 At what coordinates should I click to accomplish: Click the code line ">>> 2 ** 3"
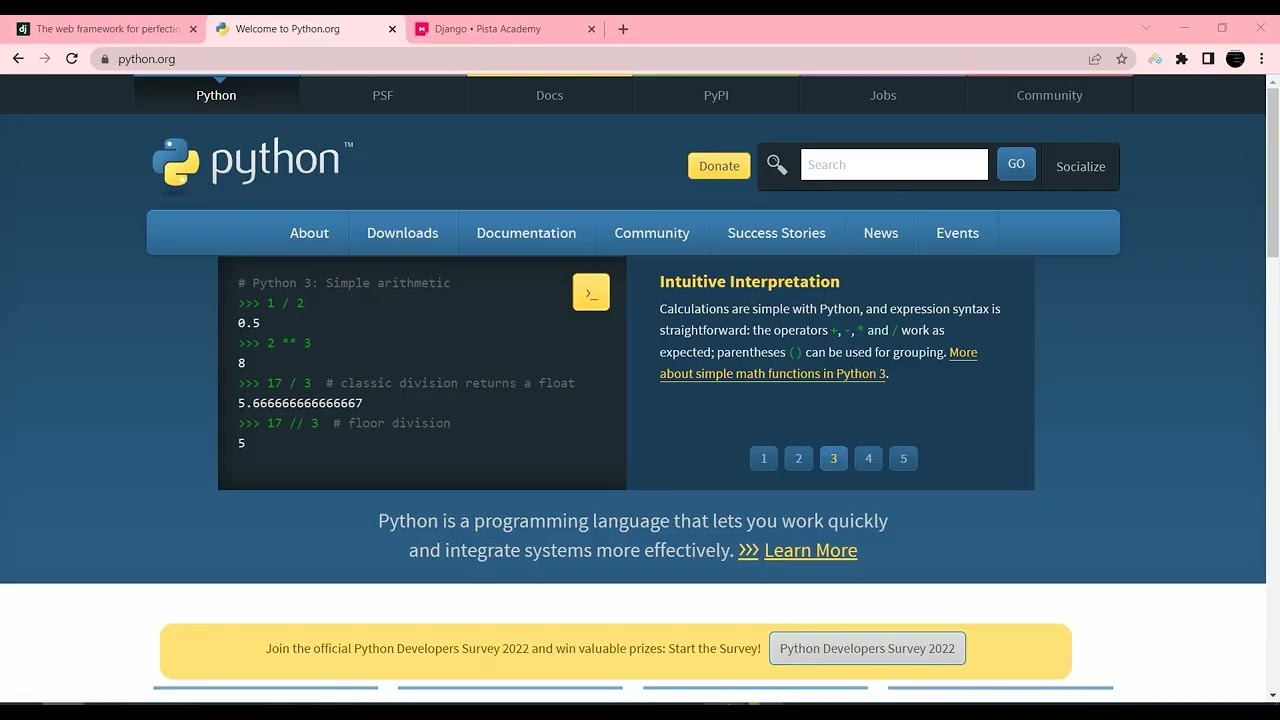click(275, 343)
